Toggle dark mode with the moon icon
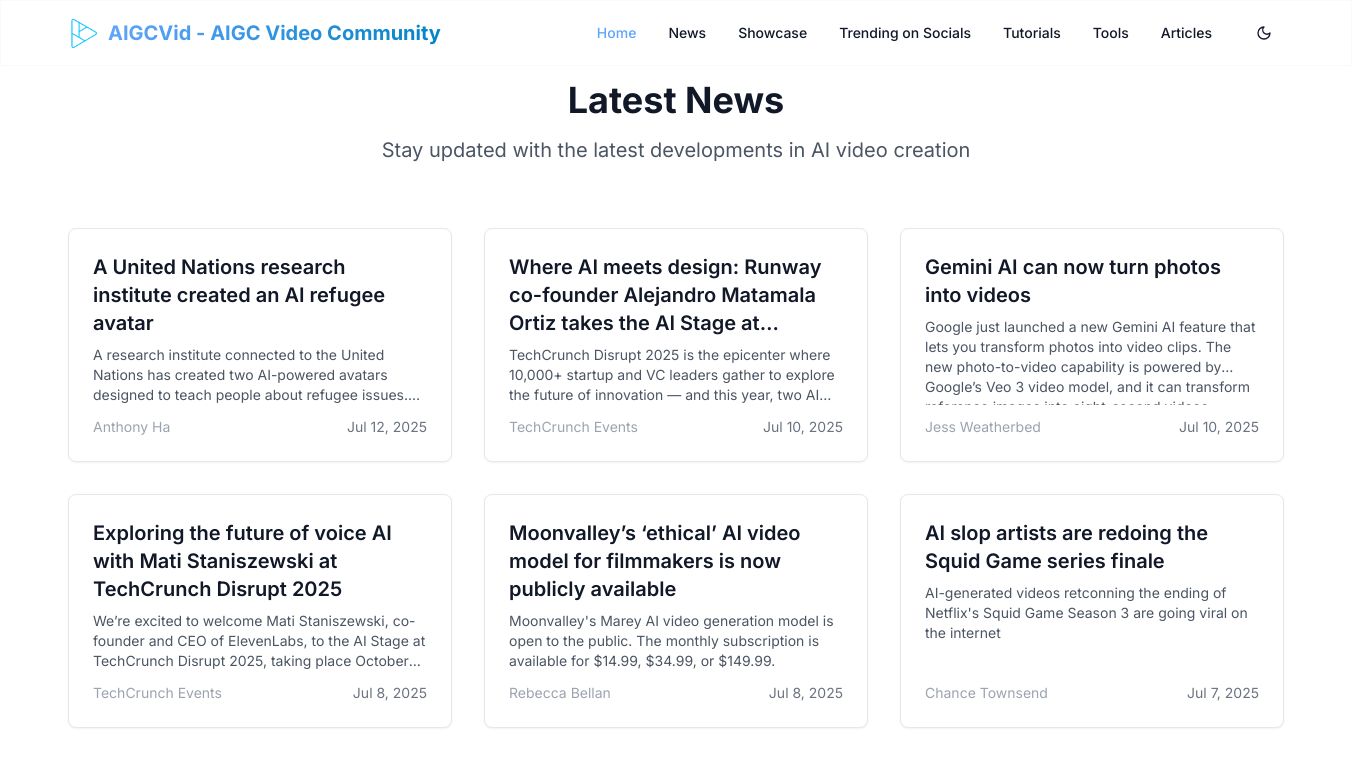Image resolution: width=1352 pixels, height=760 pixels. [x=1264, y=33]
